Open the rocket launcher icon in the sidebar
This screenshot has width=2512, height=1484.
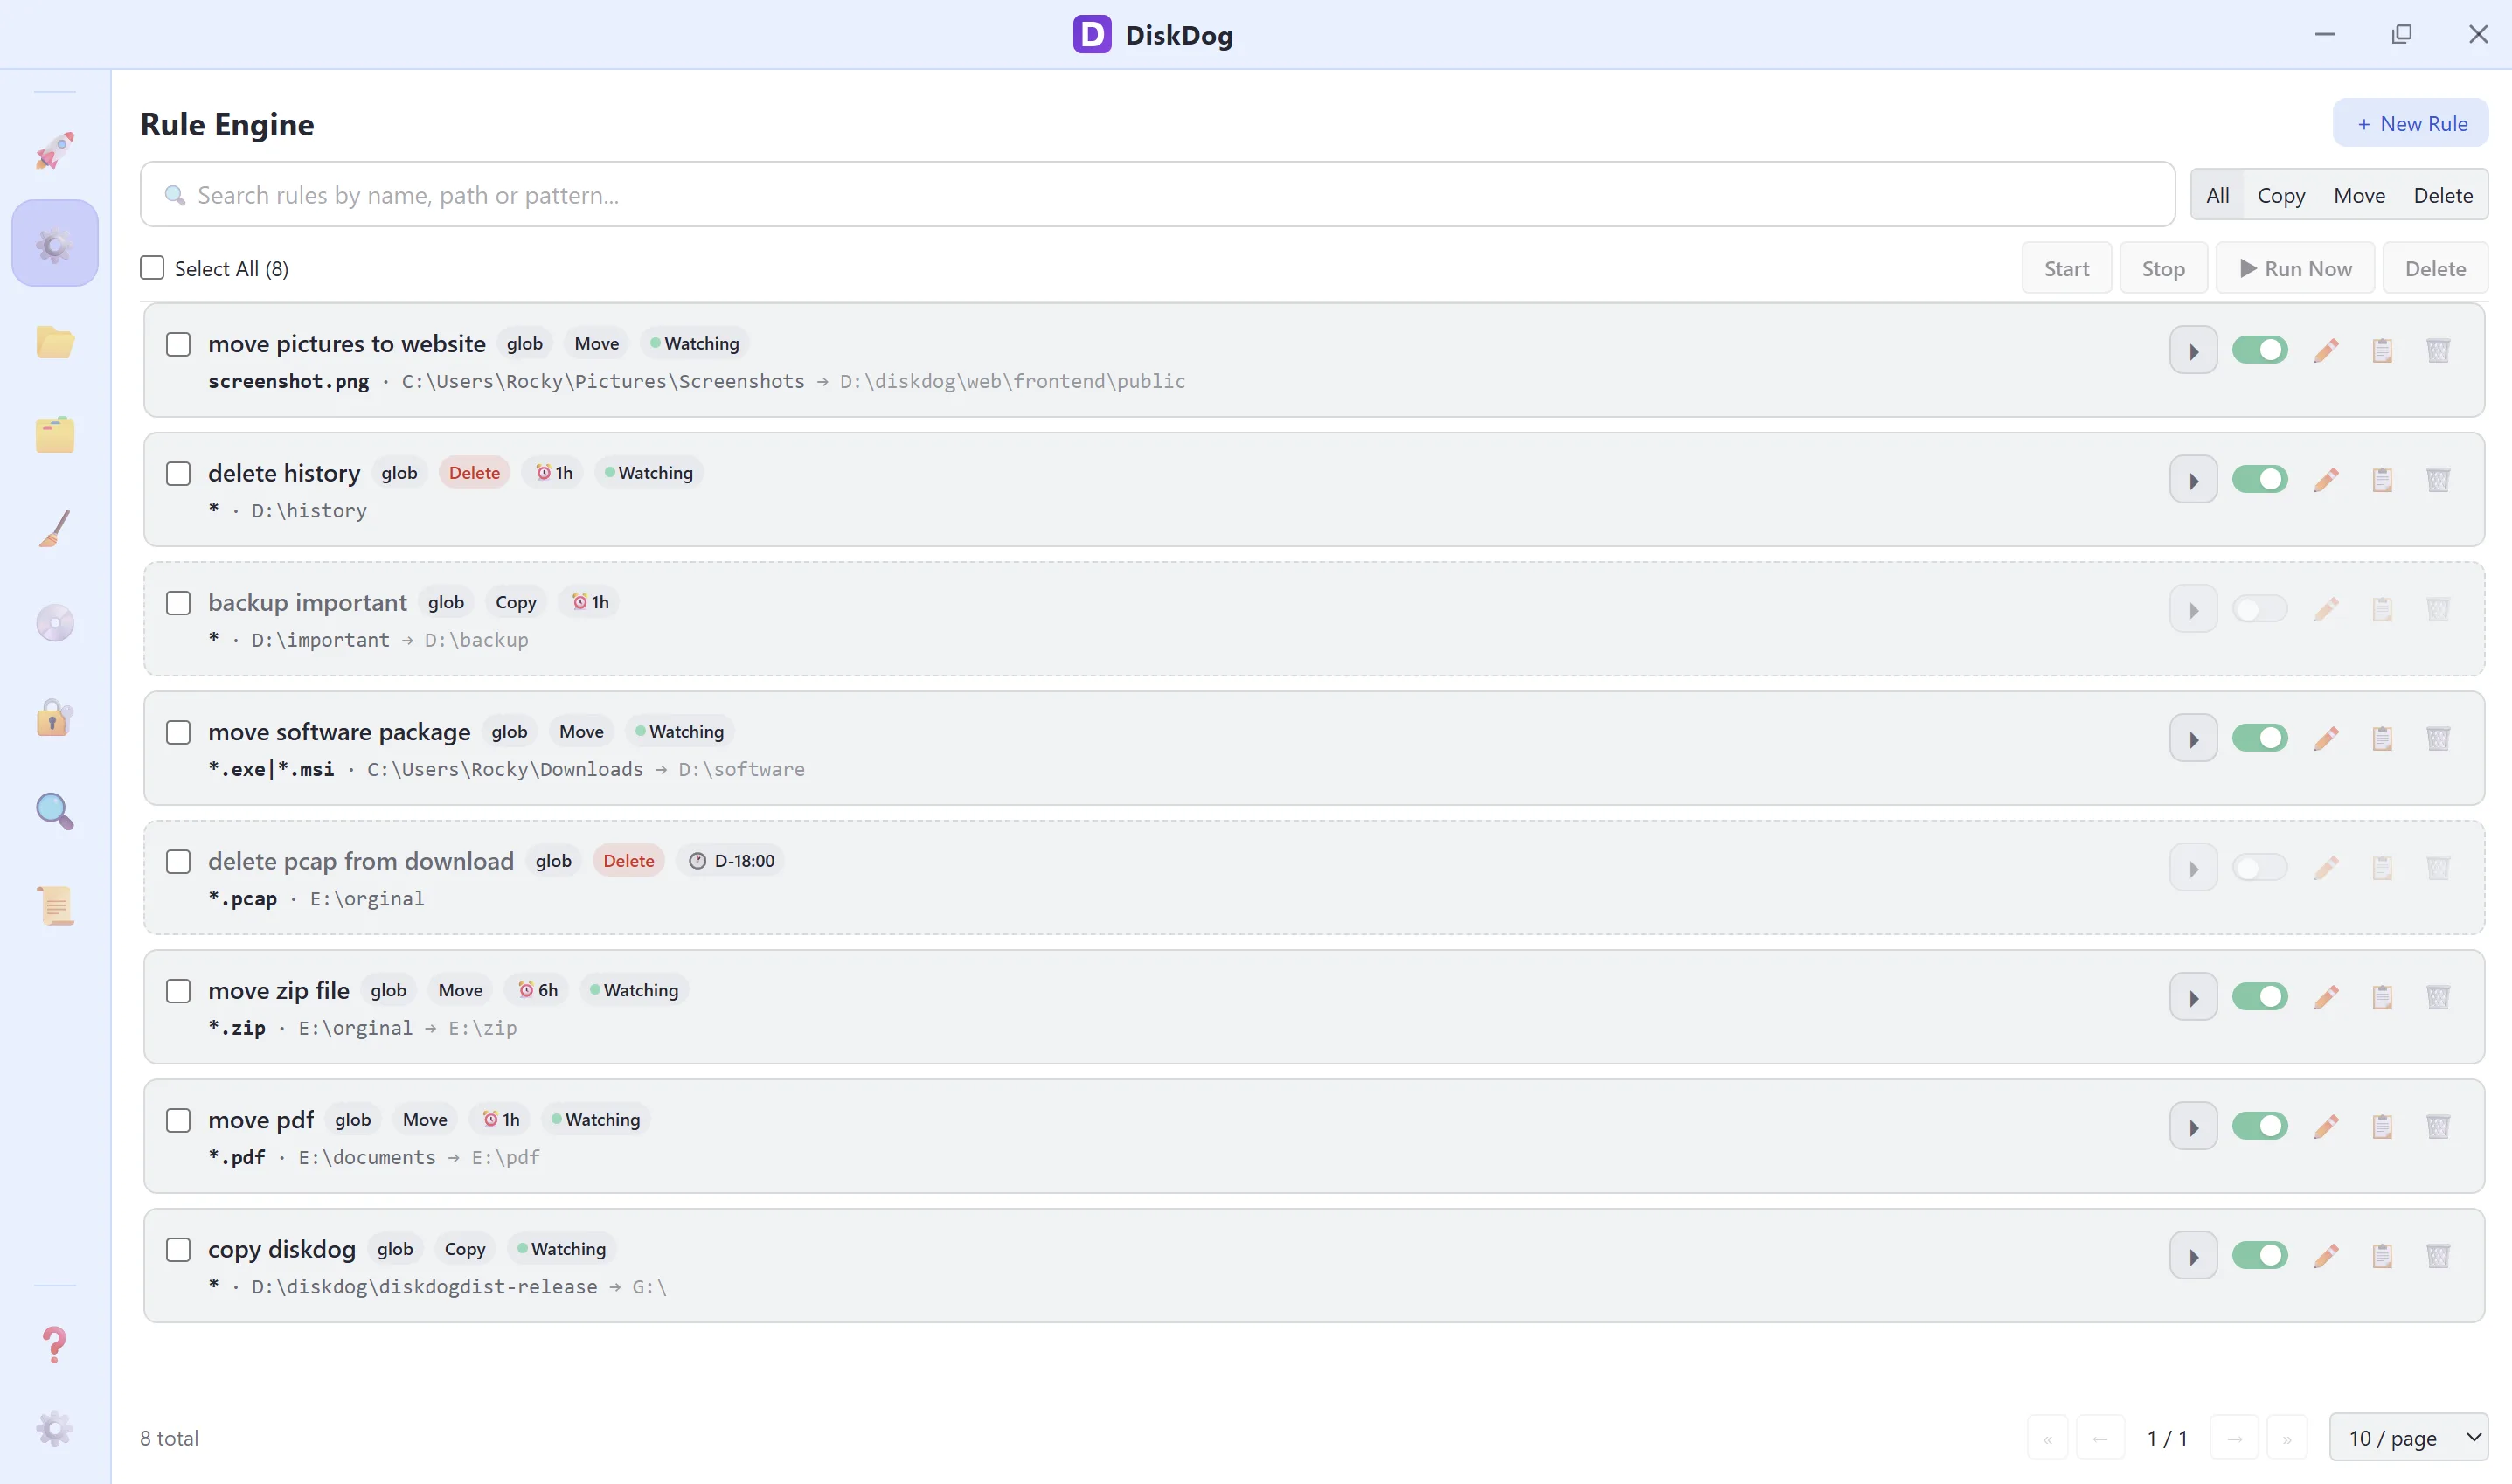55,150
